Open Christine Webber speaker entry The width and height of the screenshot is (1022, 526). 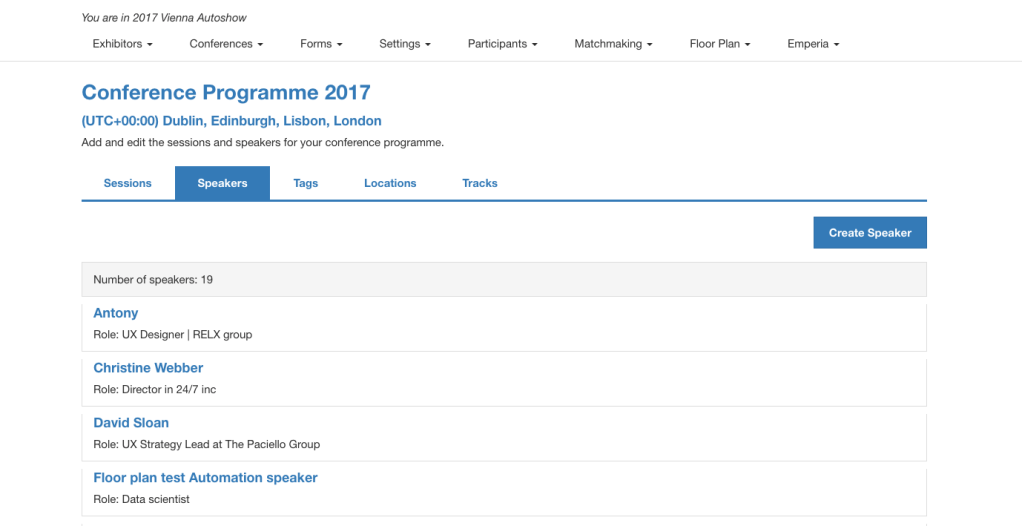(148, 368)
